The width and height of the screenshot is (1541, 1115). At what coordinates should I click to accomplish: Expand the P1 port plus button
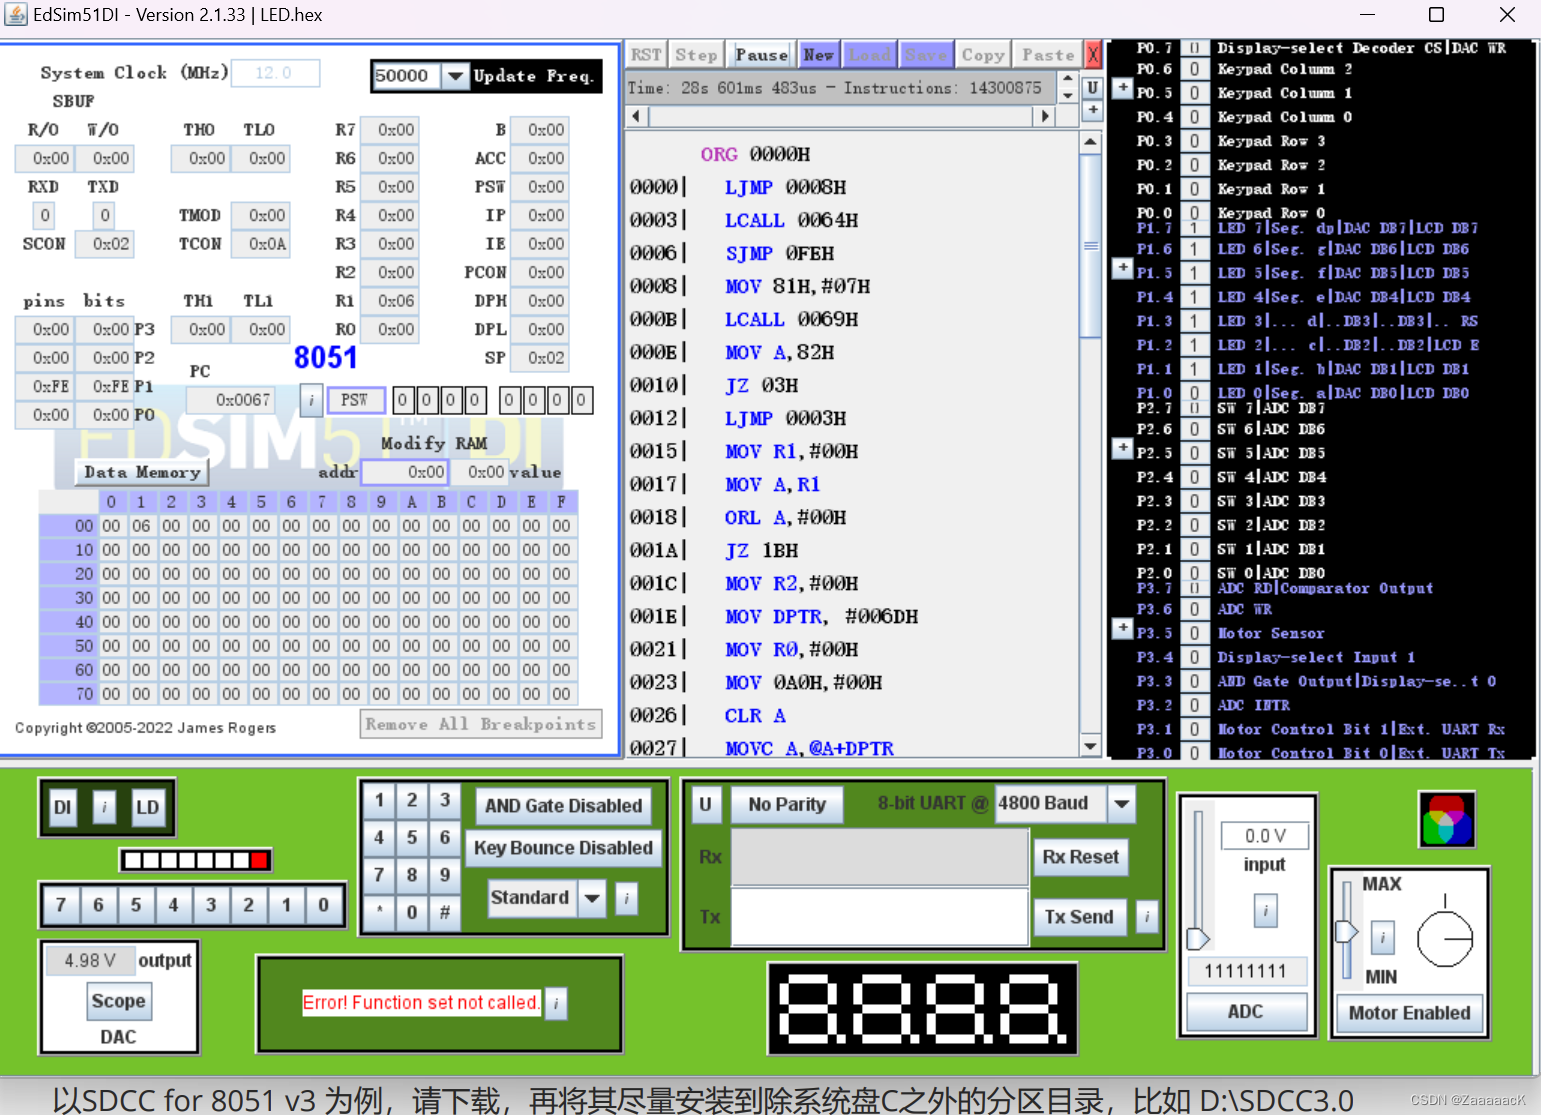click(1122, 268)
